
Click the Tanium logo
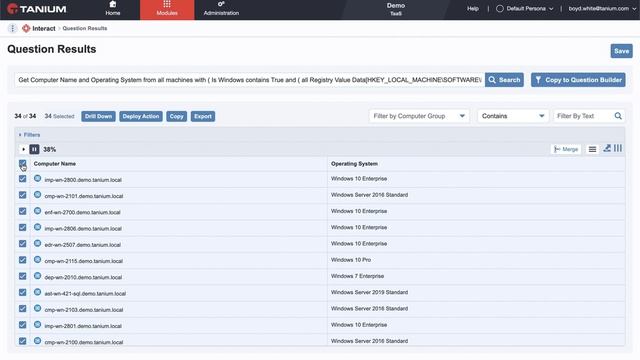[x=36, y=9]
